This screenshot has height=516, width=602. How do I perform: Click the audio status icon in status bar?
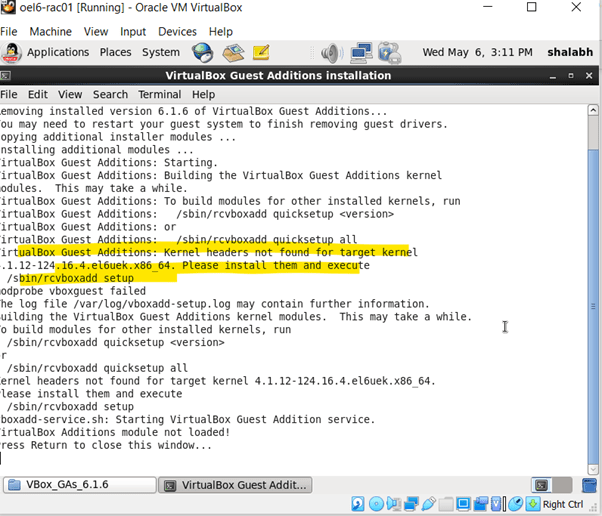[394, 504]
